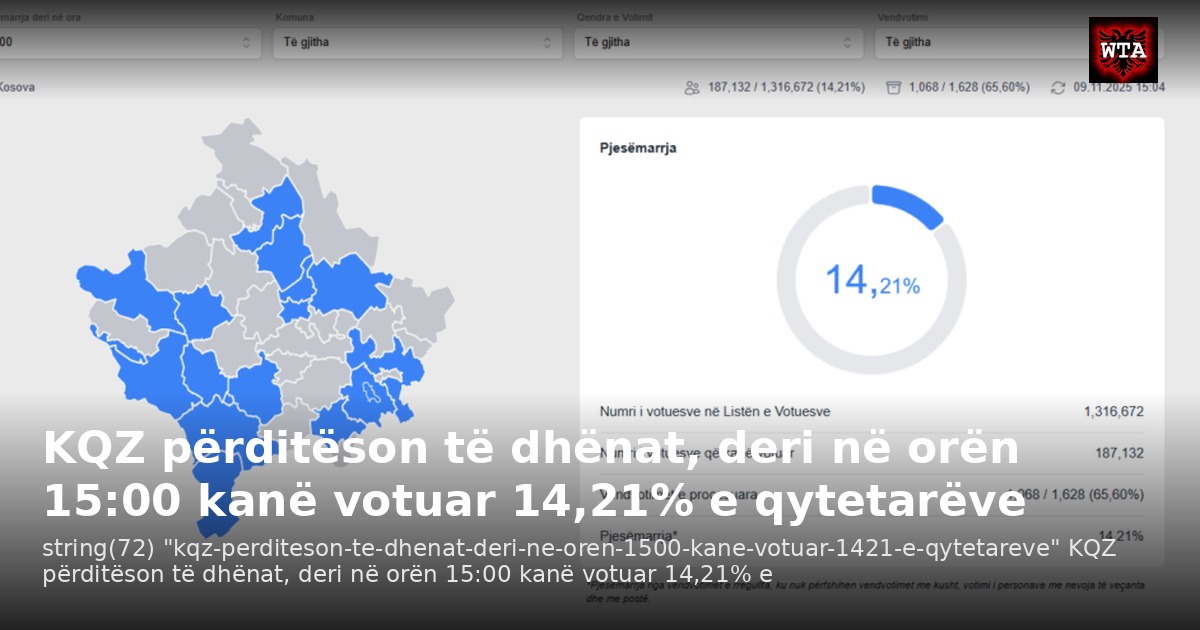The image size is (1200, 630).
Task: Click the Komuna chevron arrow
Action: pyautogui.click(x=547, y=42)
